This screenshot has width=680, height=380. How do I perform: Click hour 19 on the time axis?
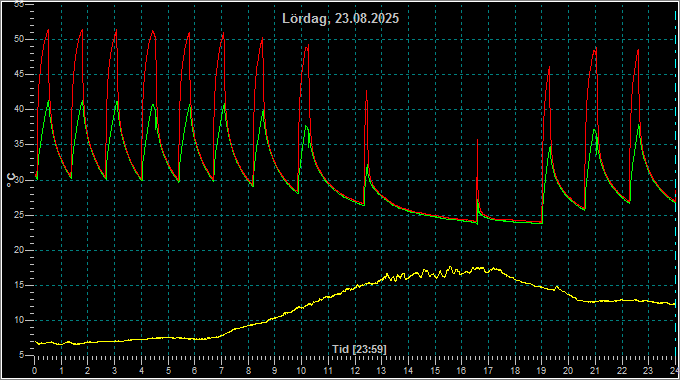point(541,371)
